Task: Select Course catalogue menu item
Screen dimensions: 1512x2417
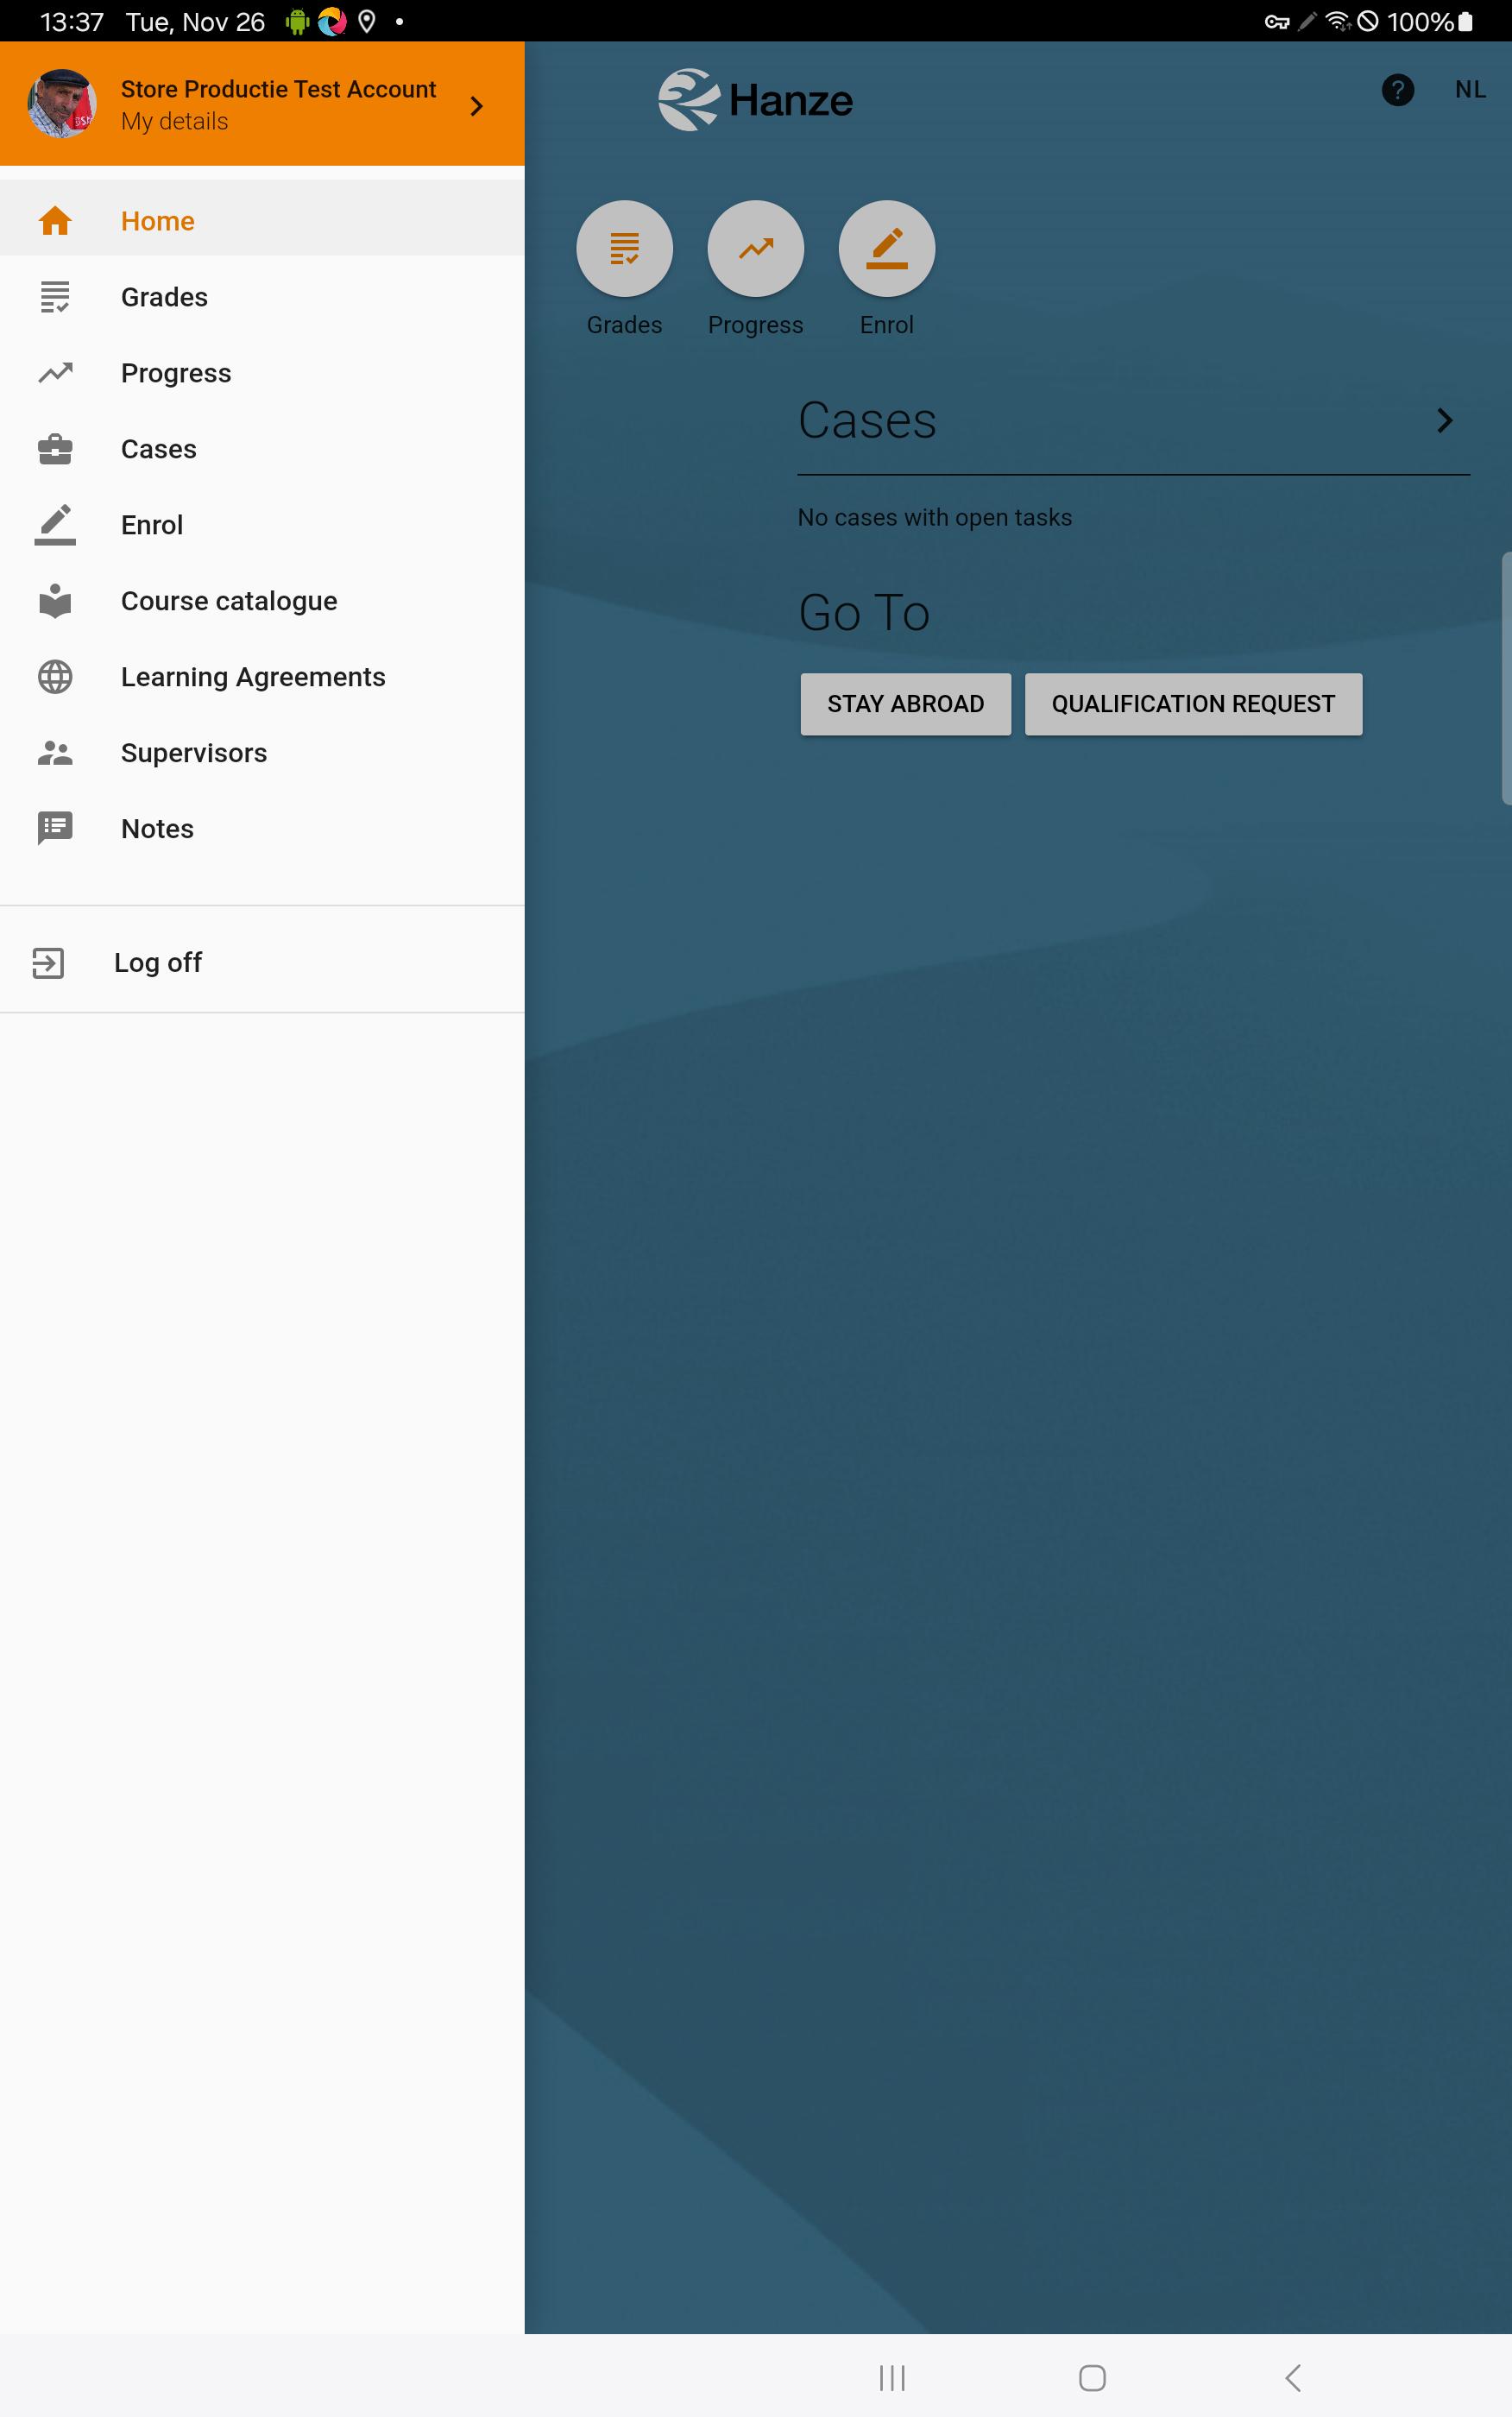Action: click(x=262, y=601)
